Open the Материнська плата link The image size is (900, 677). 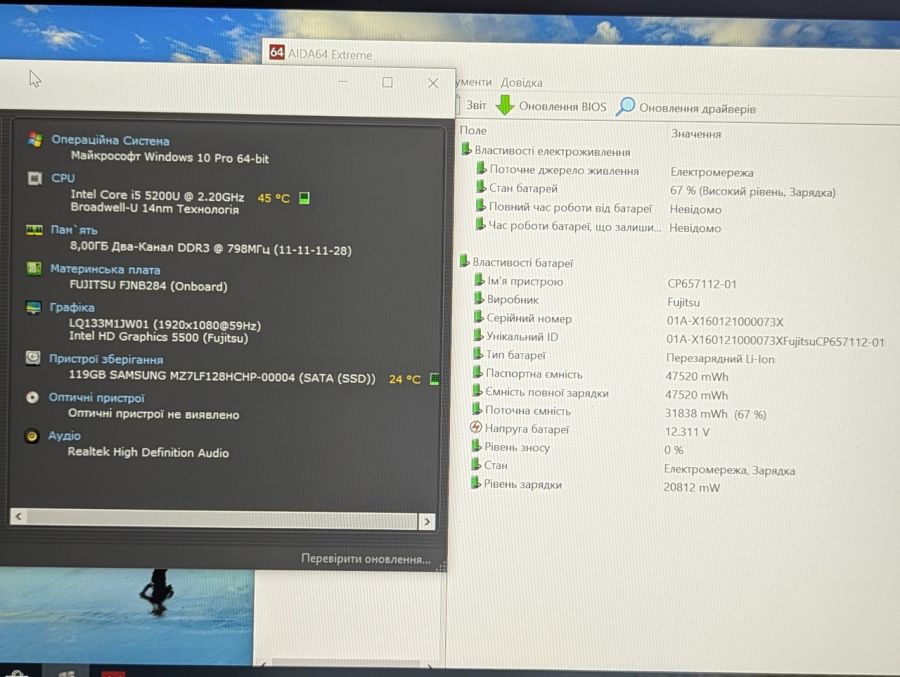(105, 269)
